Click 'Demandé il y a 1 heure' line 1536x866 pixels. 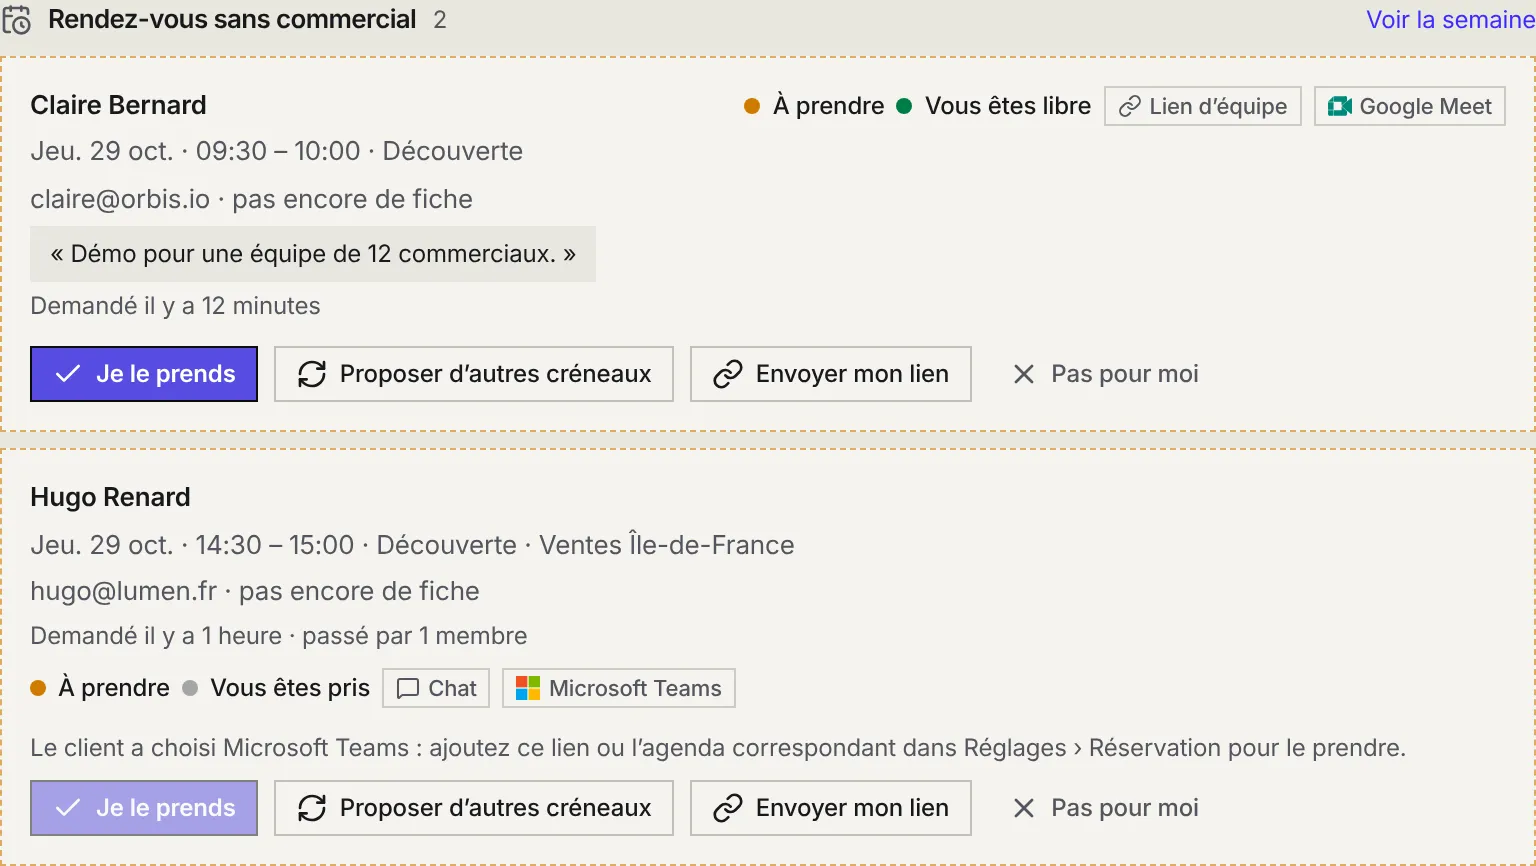pos(279,636)
